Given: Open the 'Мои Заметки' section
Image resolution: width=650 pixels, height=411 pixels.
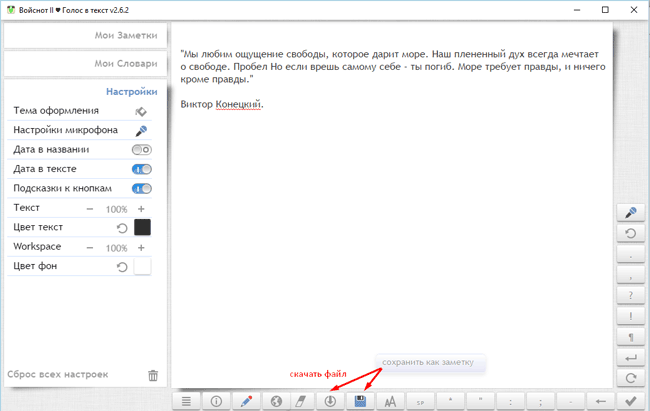Looking at the screenshot, I should point(85,36).
